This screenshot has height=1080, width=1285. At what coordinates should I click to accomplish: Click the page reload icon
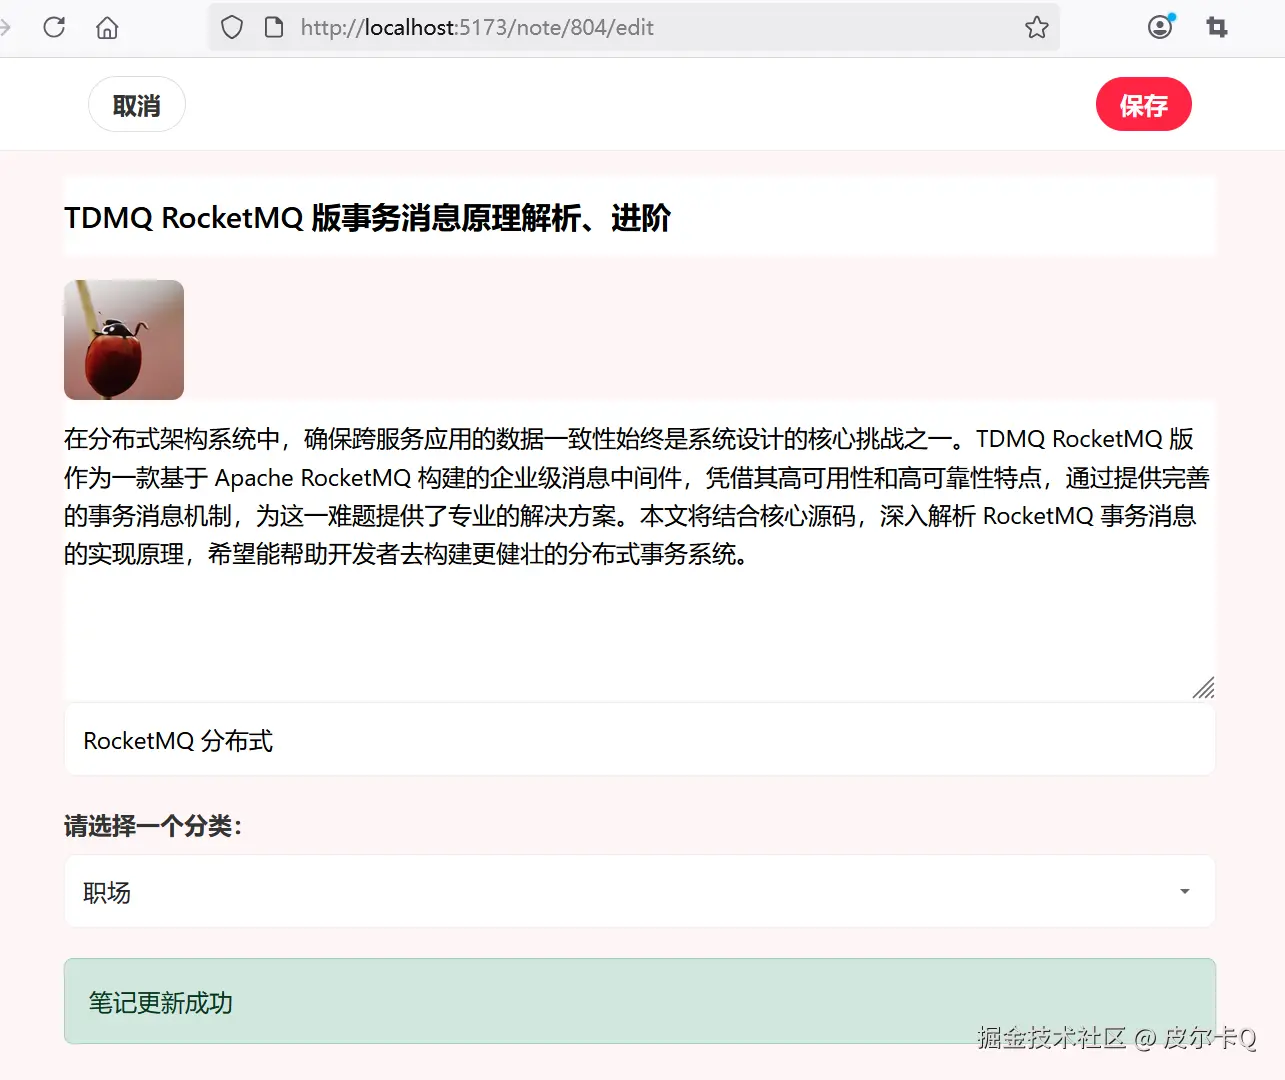(x=54, y=27)
